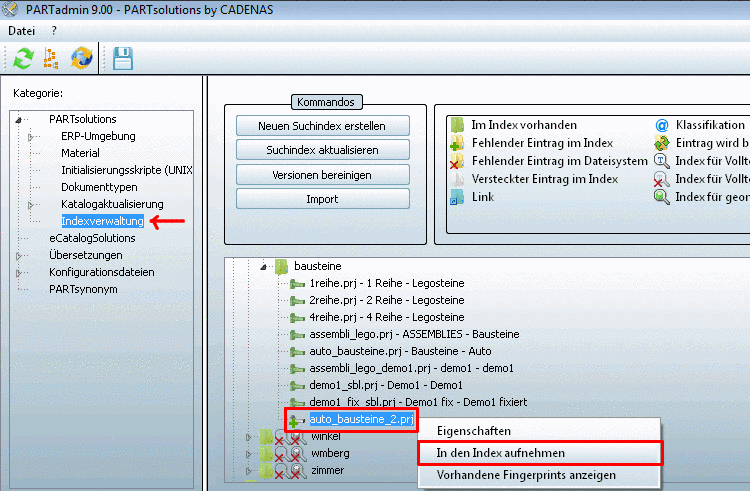The width and height of the screenshot is (750, 491).
Task: Select 'demo1_sbl.prj - Demo1 - Demo1' row
Action: tap(386, 385)
